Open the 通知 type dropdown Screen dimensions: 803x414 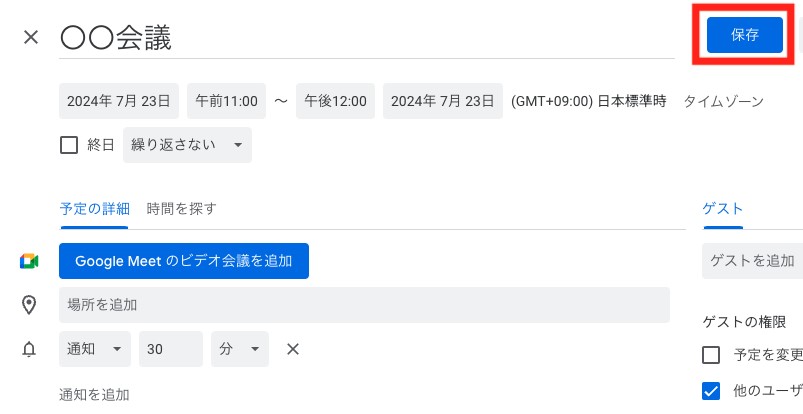[x=95, y=349]
